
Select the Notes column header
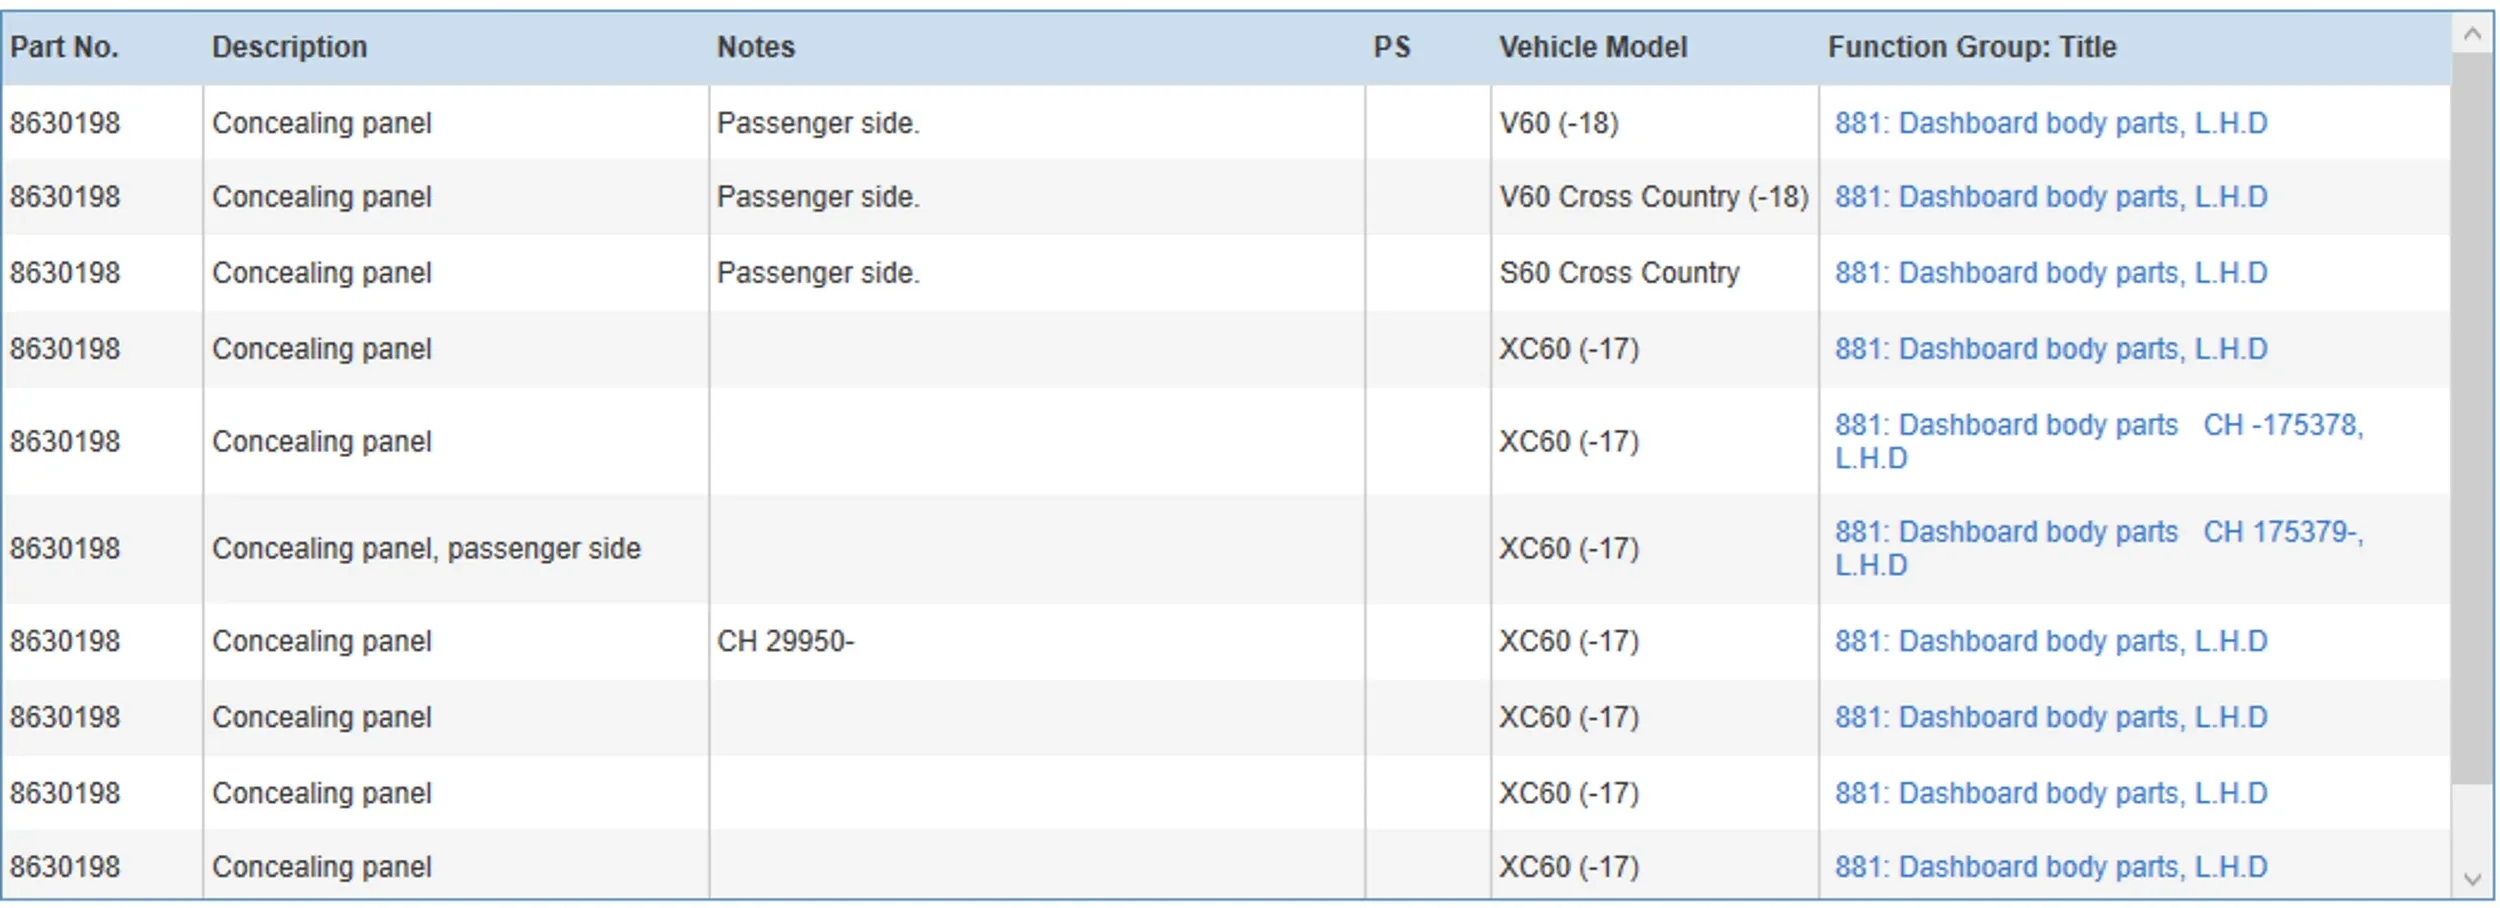coord(755,47)
